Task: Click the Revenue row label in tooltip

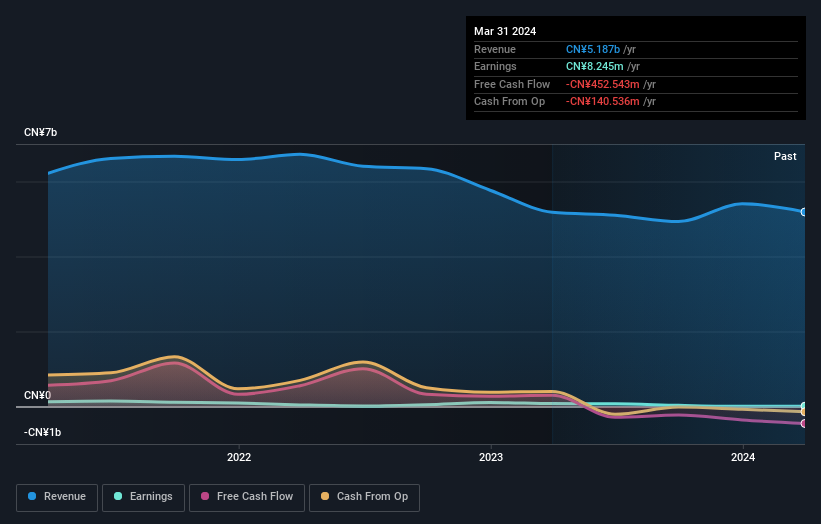Action: [x=495, y=49]
